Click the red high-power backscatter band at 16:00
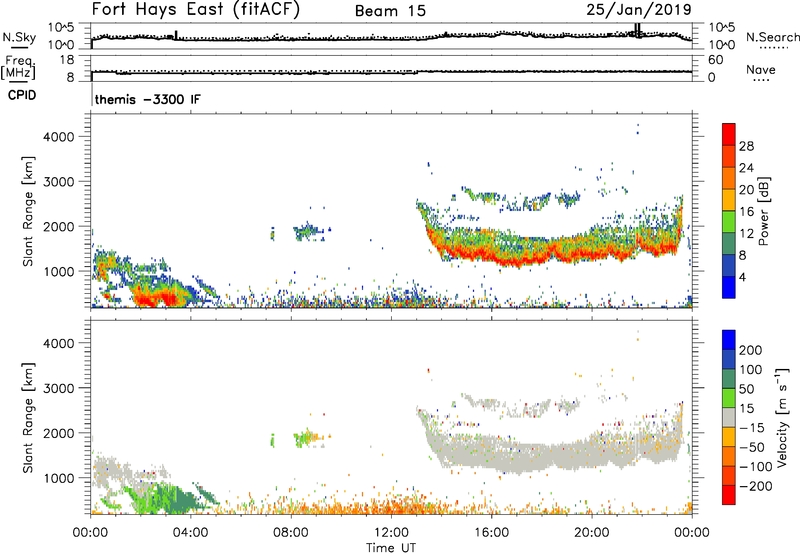This screenshot has height=554, width=800. pyautogui.click(x=491, y=256)
